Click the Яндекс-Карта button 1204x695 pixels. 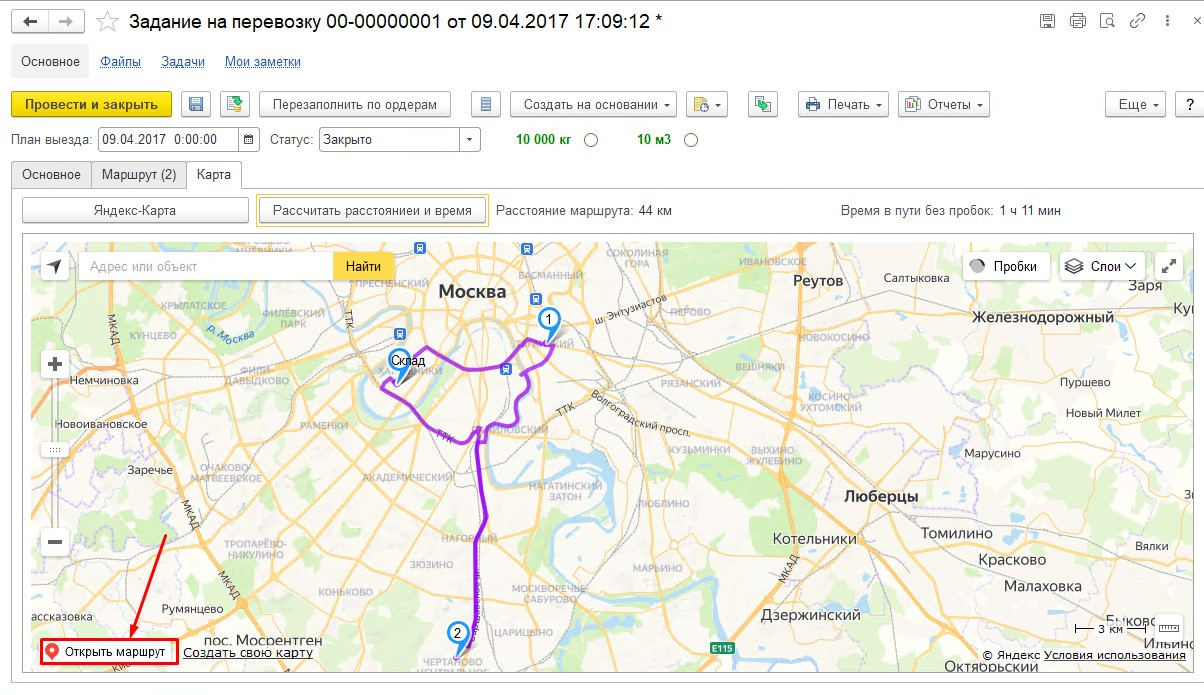coord(135,210)
